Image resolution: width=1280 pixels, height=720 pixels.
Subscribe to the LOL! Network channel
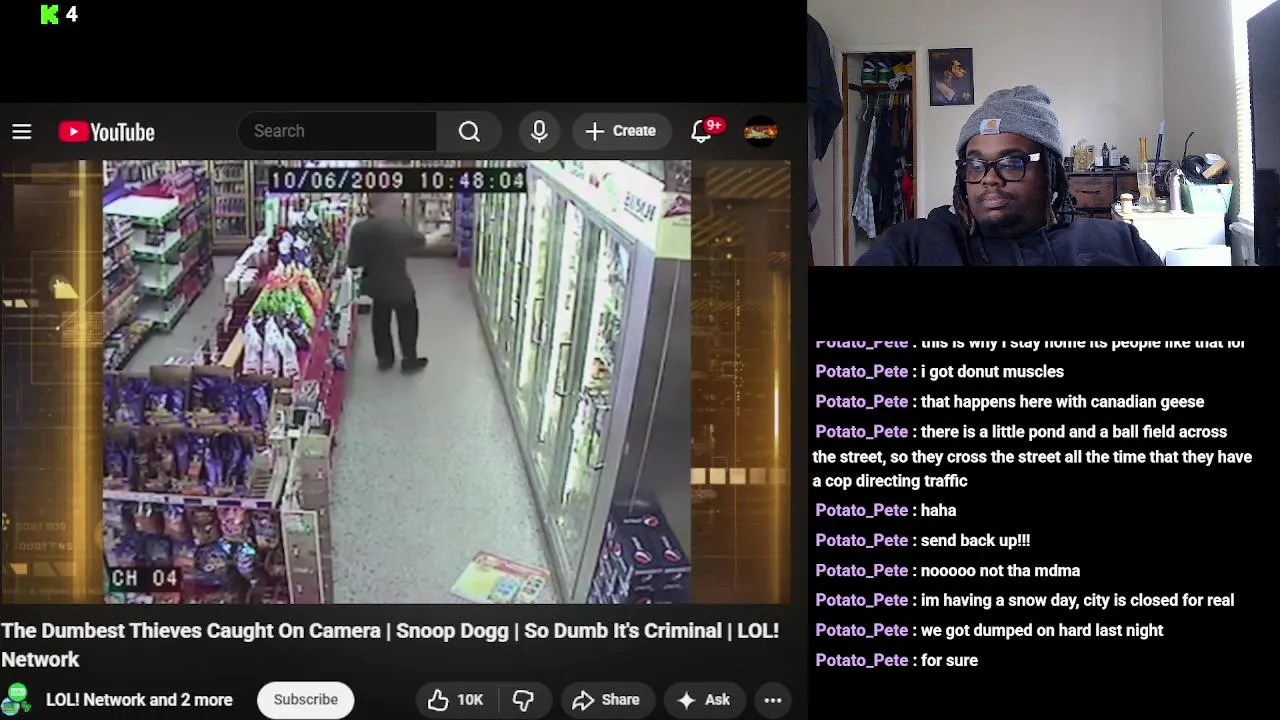tap(305, 699)
